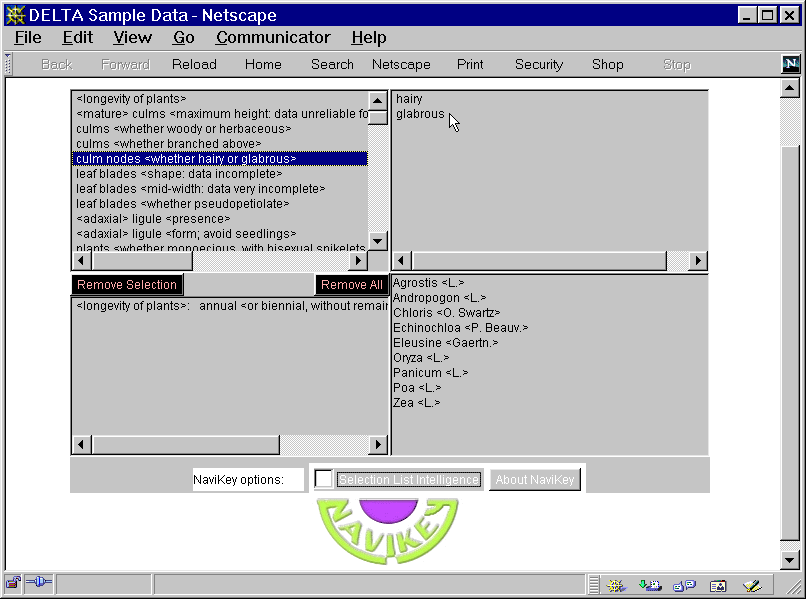Click the Home toolbar button
This screenshot has height=599, width=806.
[263, 64]
